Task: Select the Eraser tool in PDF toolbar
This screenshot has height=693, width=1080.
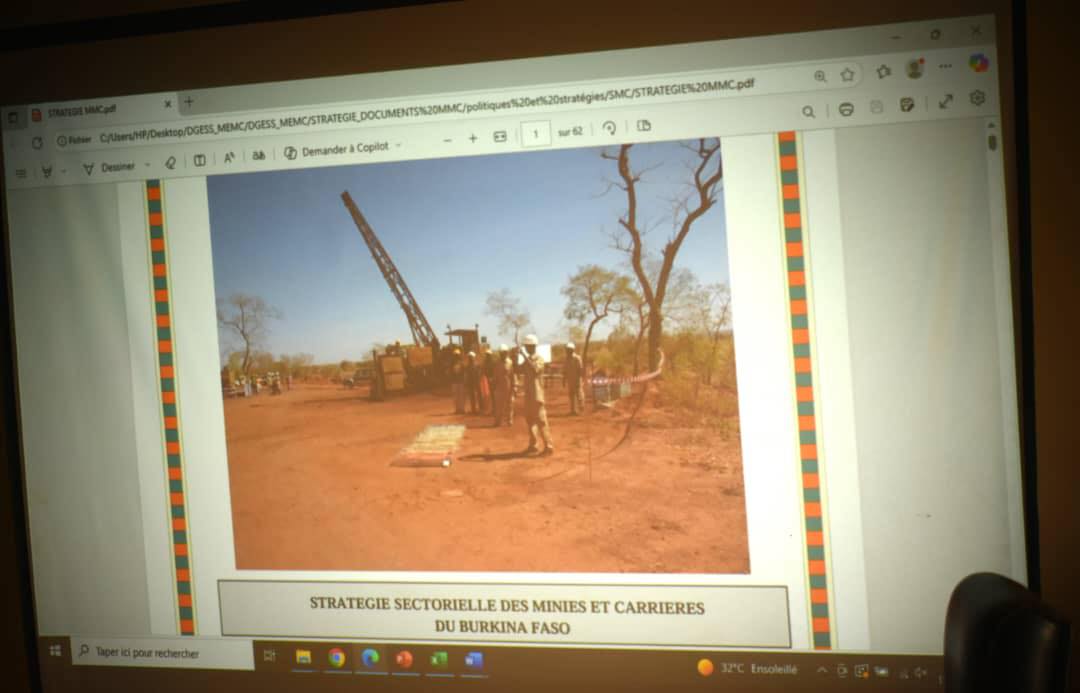Action: [170, 163]
